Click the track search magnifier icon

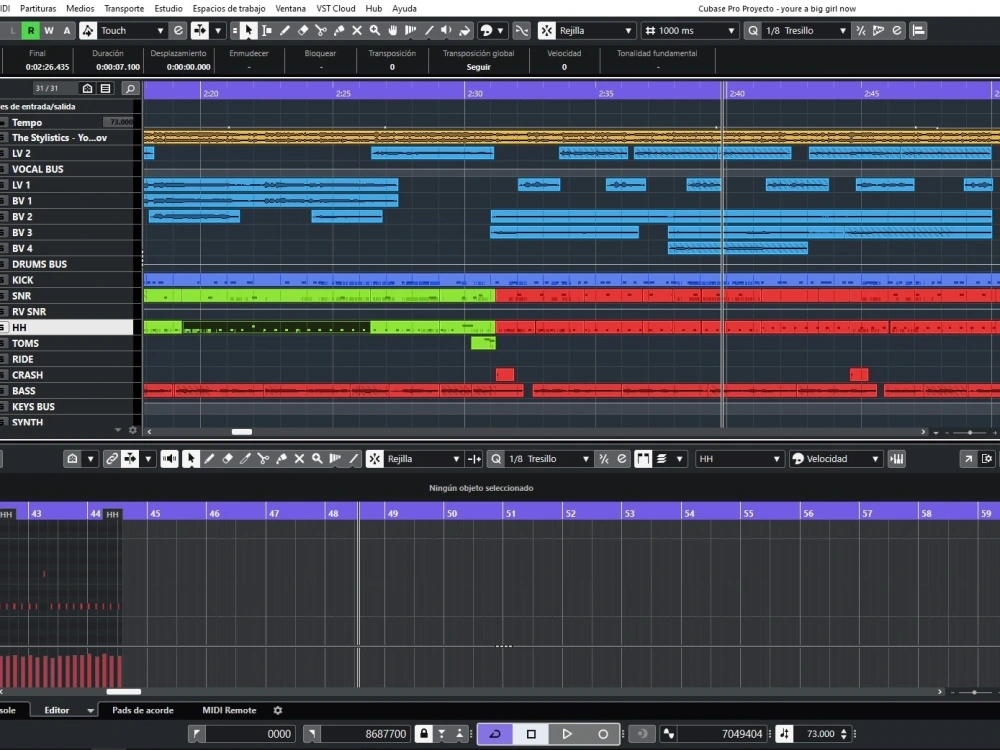coord(130,88)
